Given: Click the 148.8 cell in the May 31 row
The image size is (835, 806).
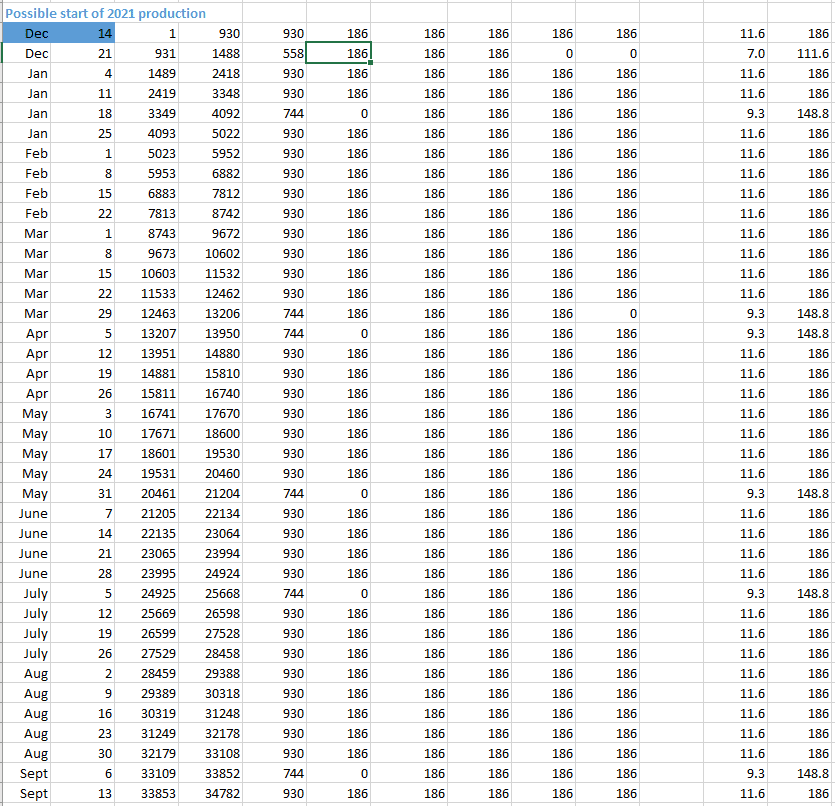Looking at the screenshot, I should tap(811, 493).
